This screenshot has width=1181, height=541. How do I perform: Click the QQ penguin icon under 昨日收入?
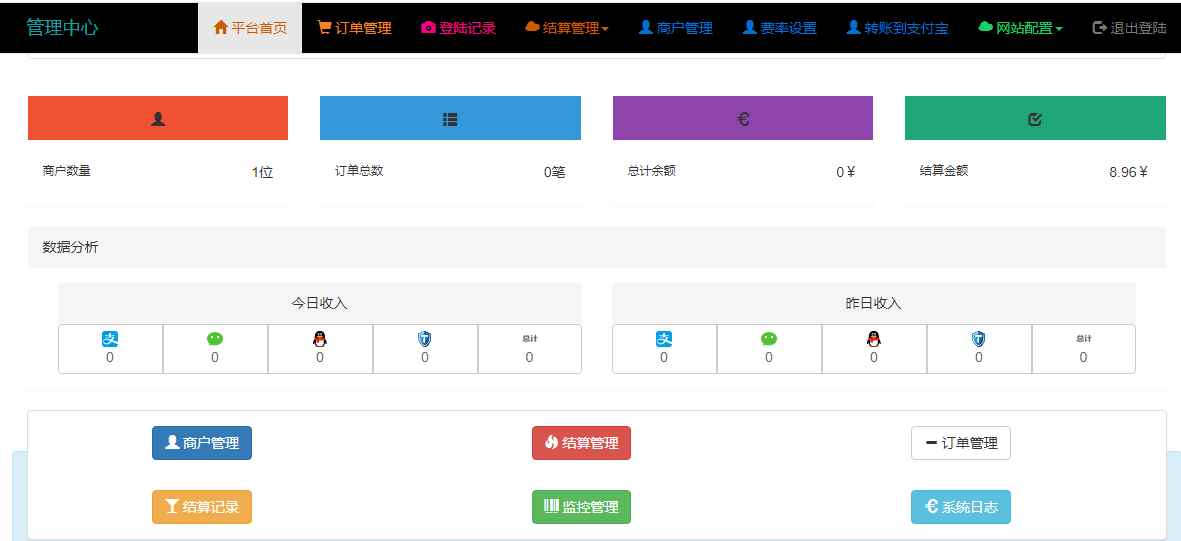click(873, 339)
